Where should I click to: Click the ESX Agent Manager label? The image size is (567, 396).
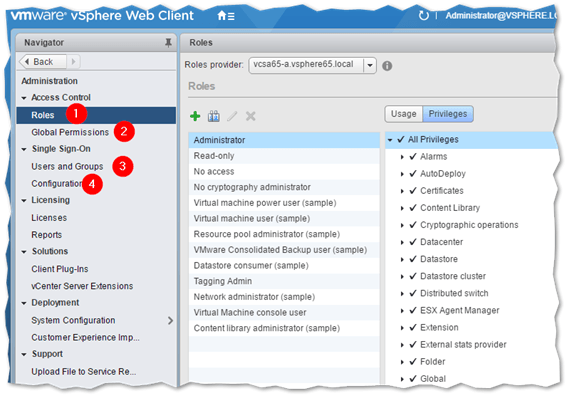click(459, 311)
